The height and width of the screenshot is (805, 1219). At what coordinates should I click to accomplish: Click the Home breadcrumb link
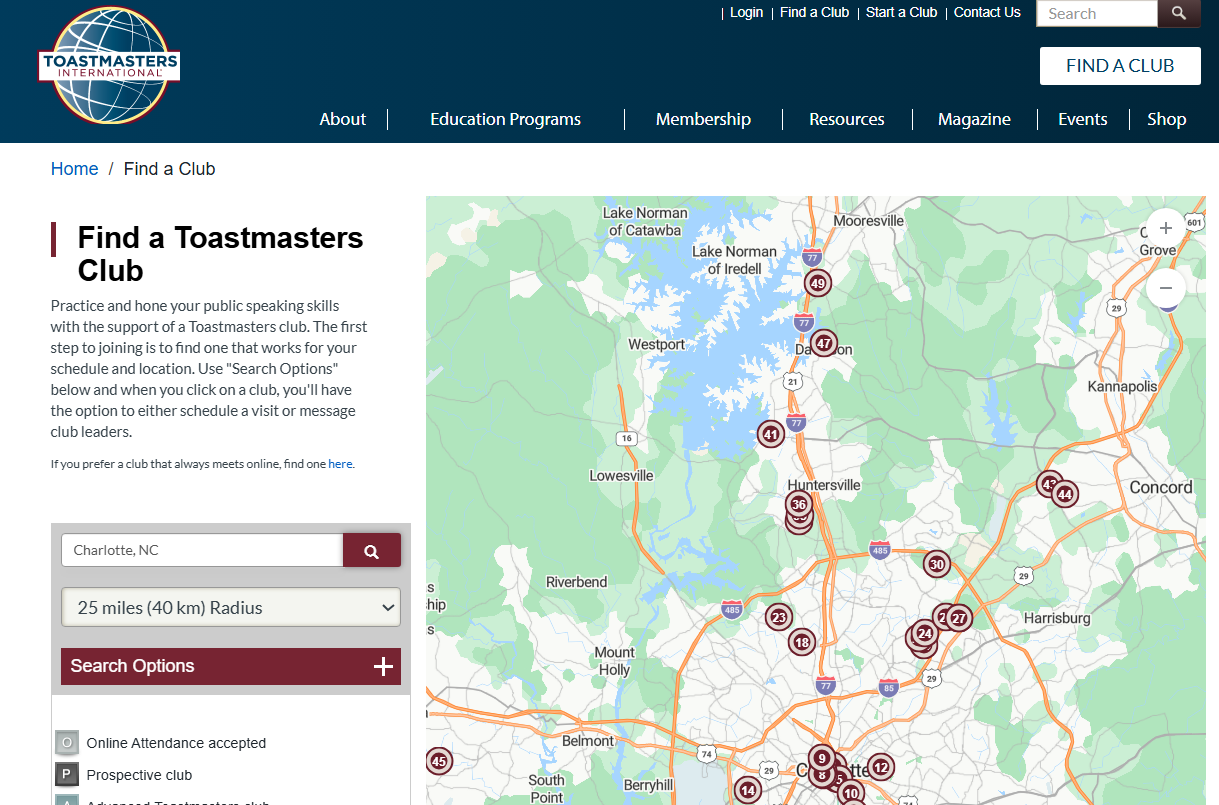pos(75,169)
